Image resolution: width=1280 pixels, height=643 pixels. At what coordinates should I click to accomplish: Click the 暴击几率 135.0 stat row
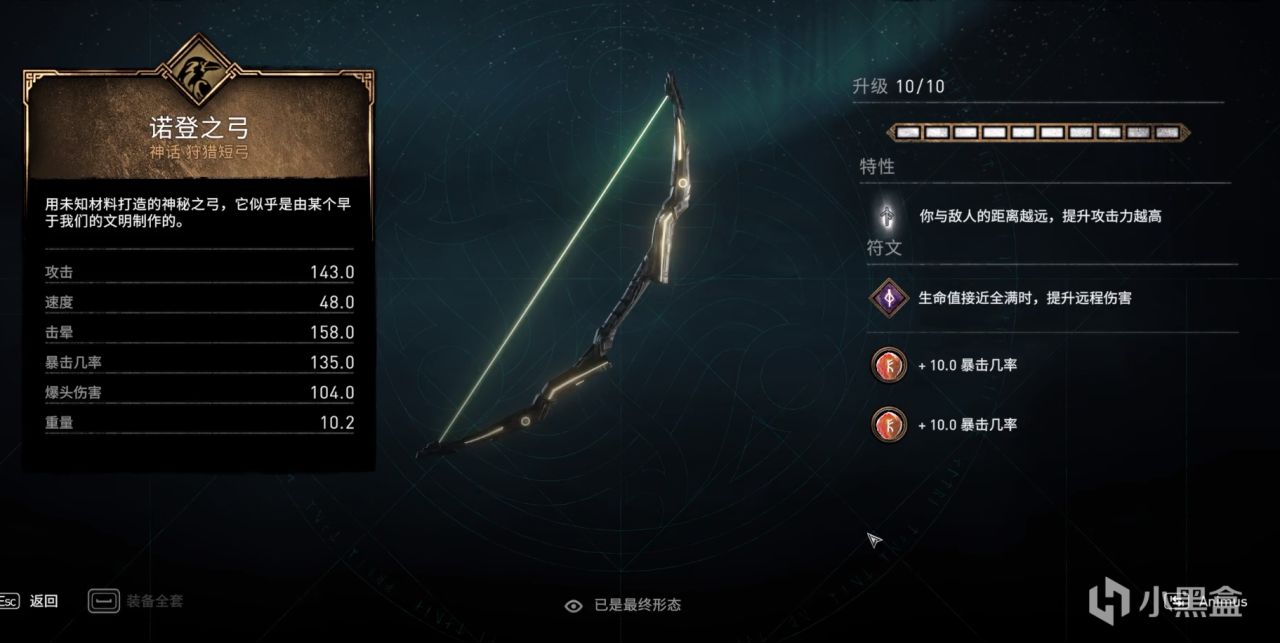[x=199, y=362]
